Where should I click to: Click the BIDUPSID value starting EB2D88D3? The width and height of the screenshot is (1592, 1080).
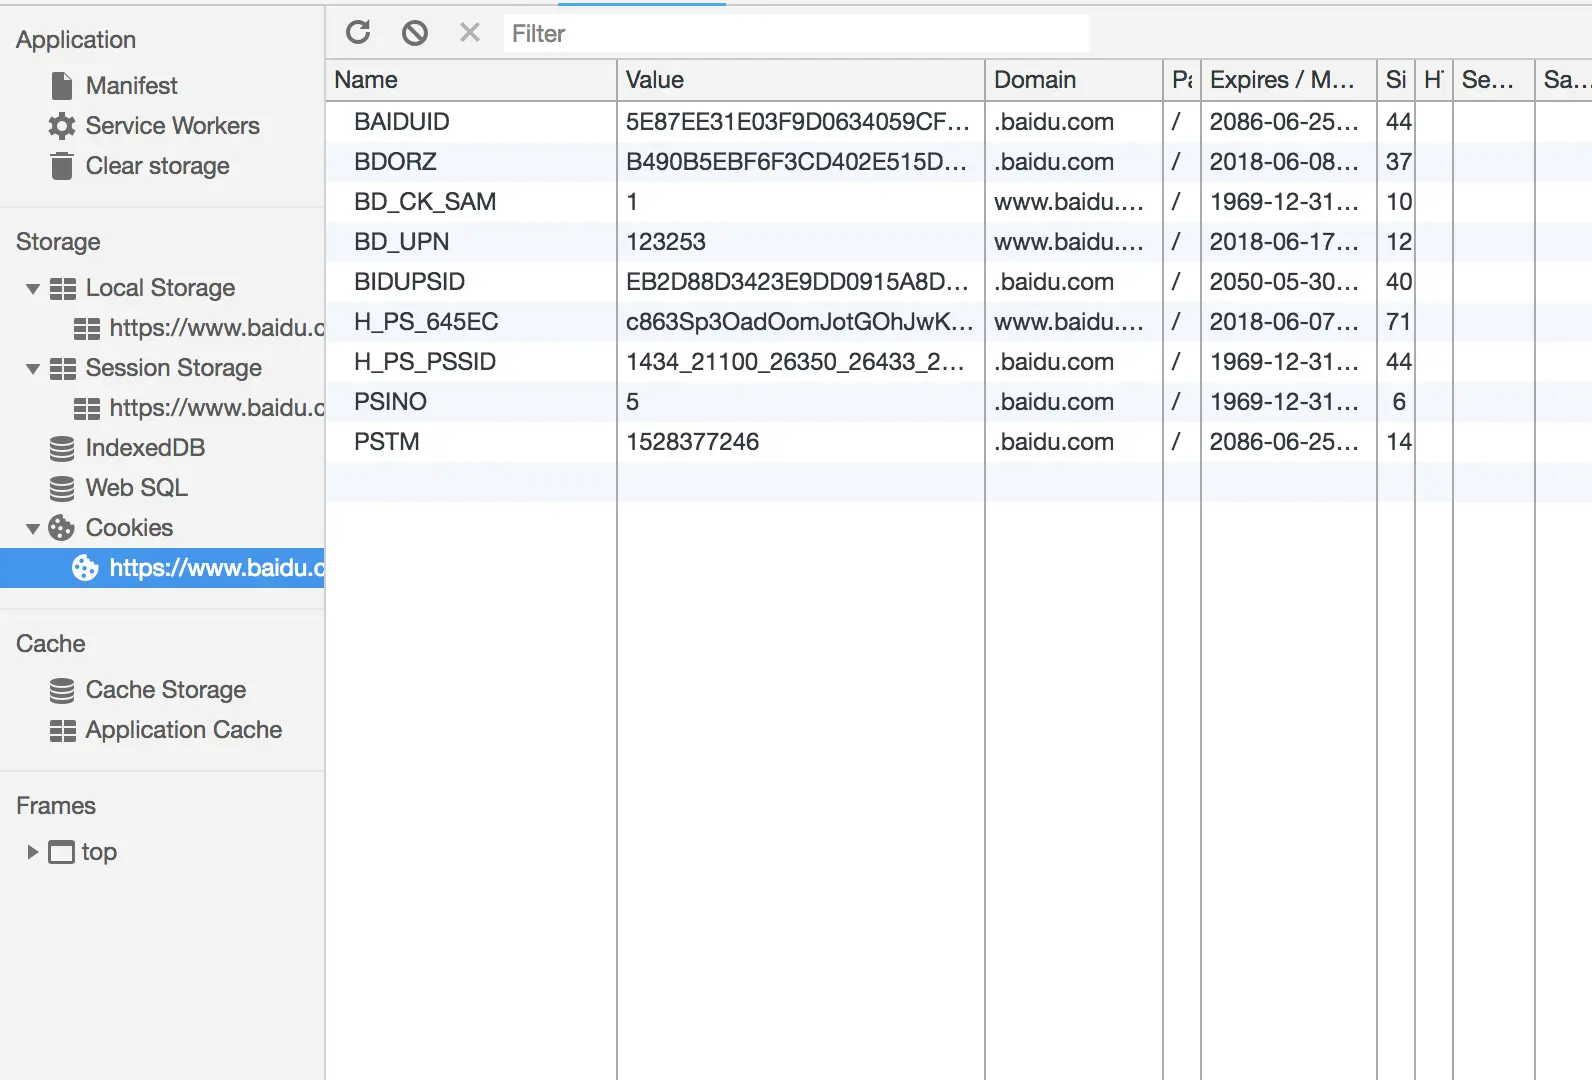(x=797, y=282)
